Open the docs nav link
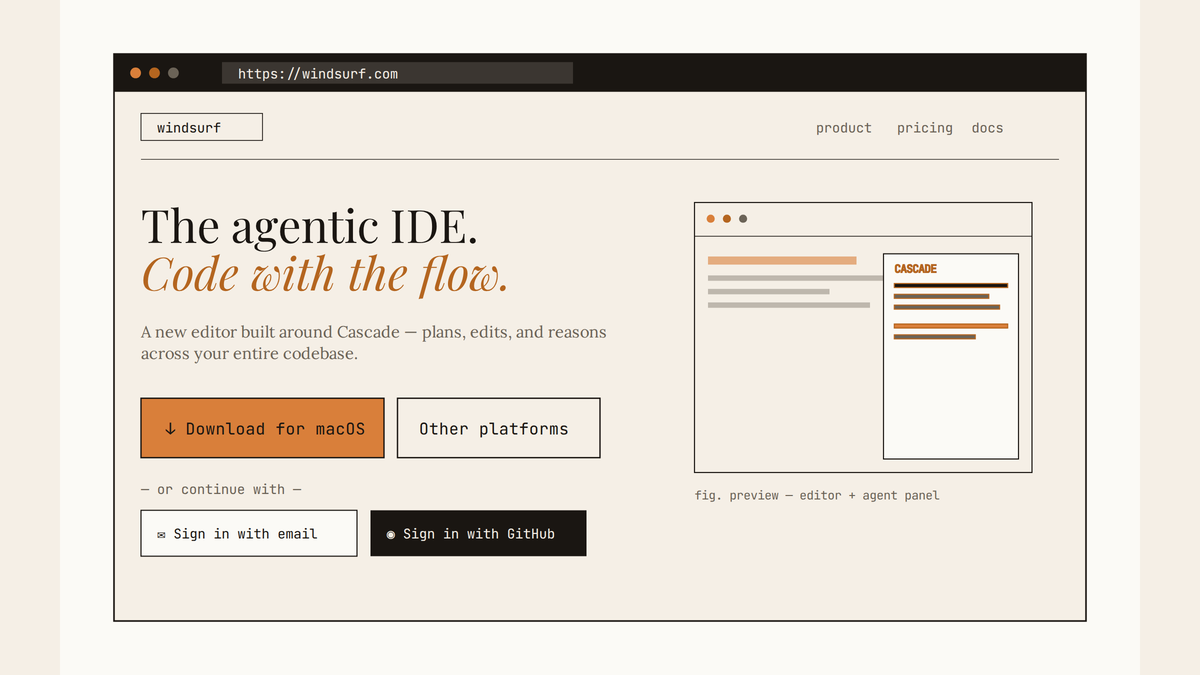 point(987,128)
